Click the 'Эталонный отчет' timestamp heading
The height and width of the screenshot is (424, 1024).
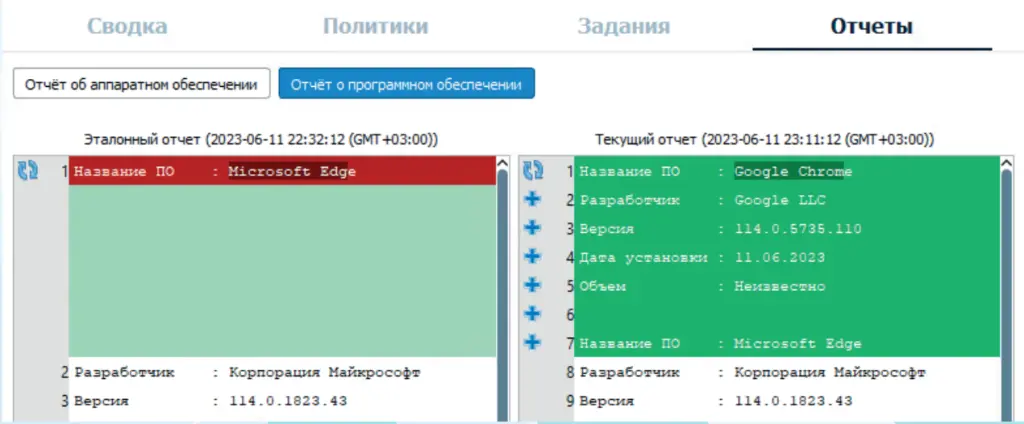point(261,139)
